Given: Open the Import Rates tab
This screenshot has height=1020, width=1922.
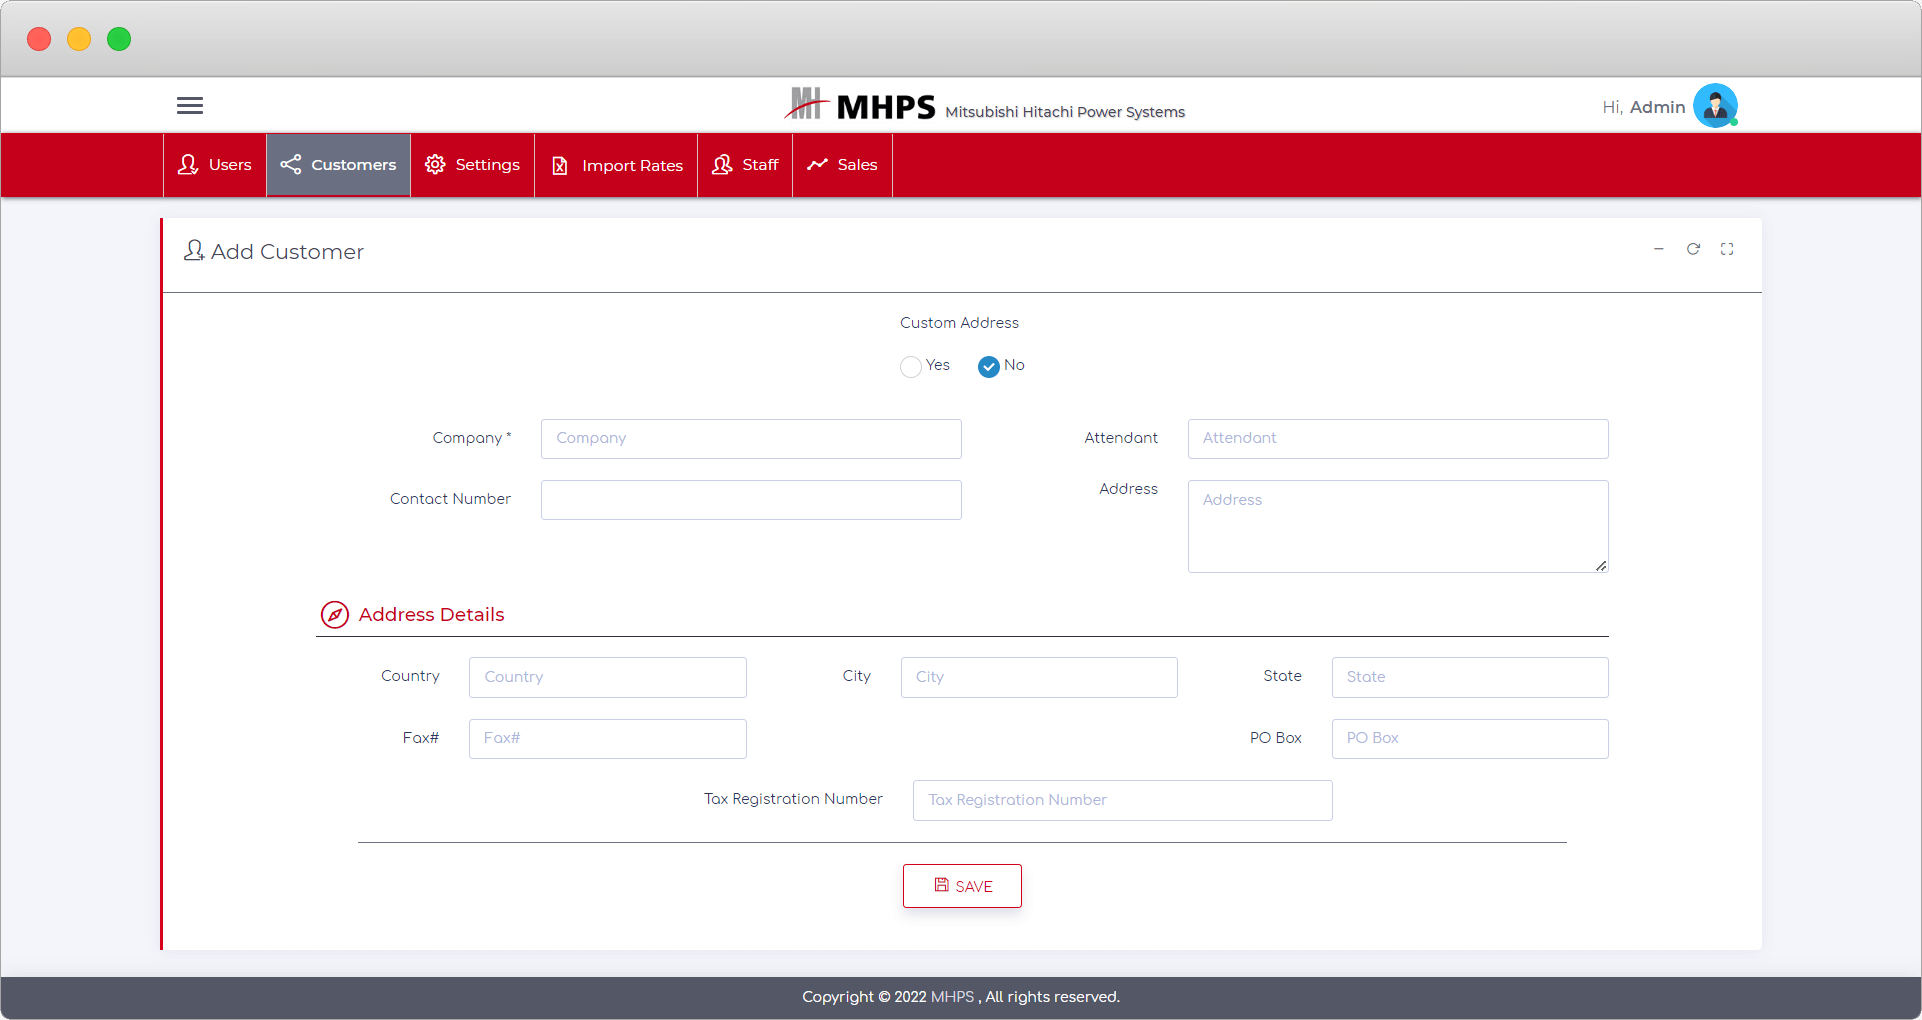Looking at the screenshot, I should point(616,165).
